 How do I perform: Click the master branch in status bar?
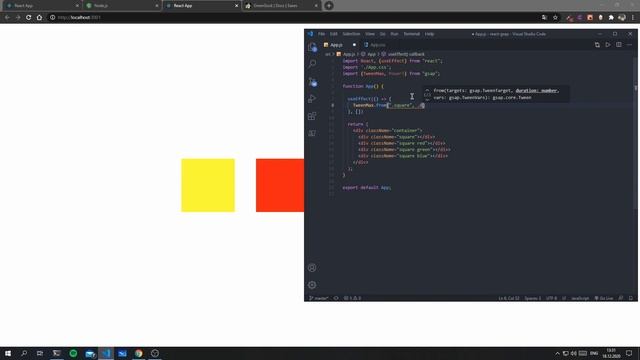coord(319,298)
